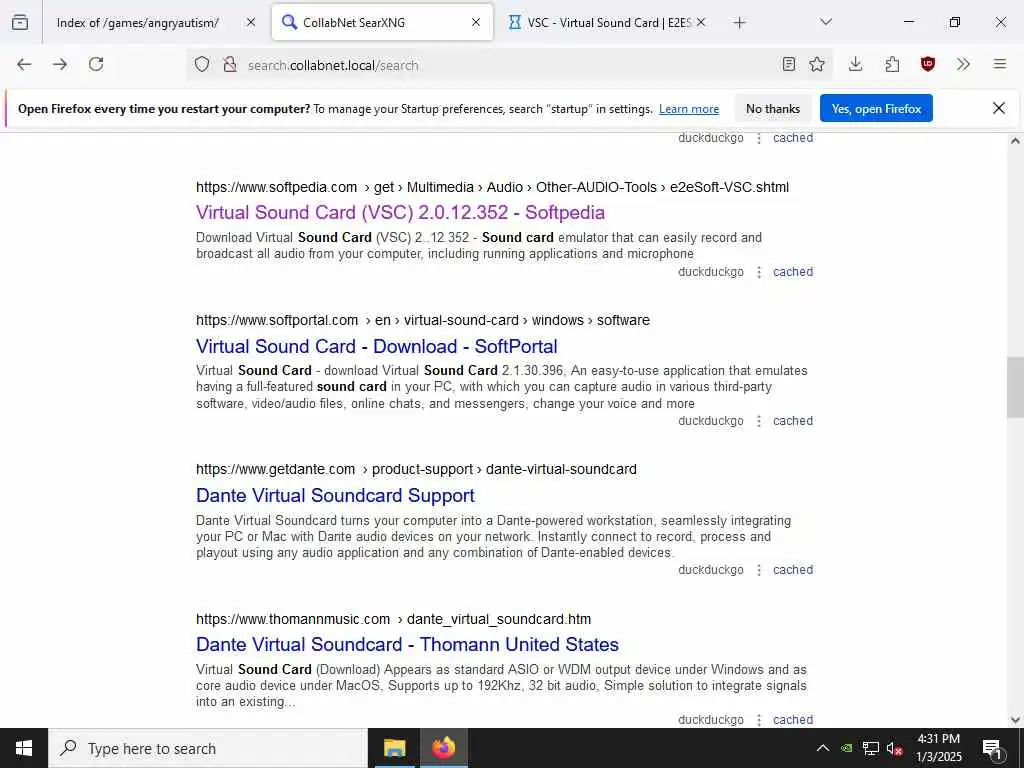Click the https://www.thomannmusic.com URL text
The image size is (1024, 768).
[x=293, y=619]
